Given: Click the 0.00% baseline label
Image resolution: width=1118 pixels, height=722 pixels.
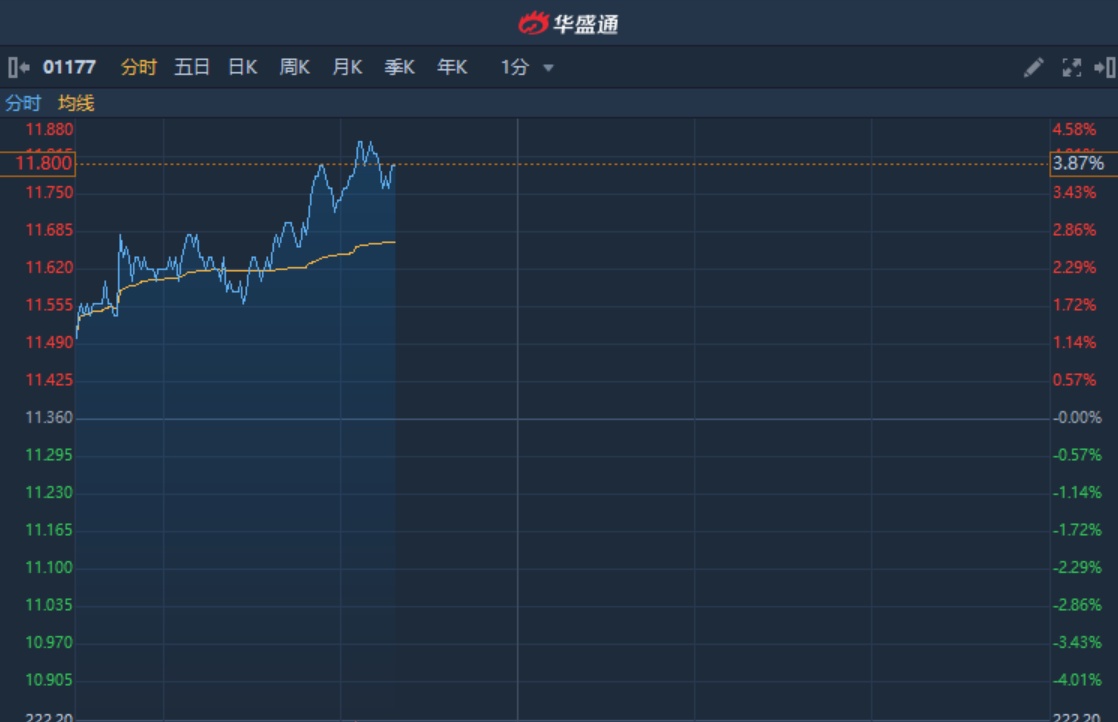Looking at the screenshot, I should point(1080,418).
